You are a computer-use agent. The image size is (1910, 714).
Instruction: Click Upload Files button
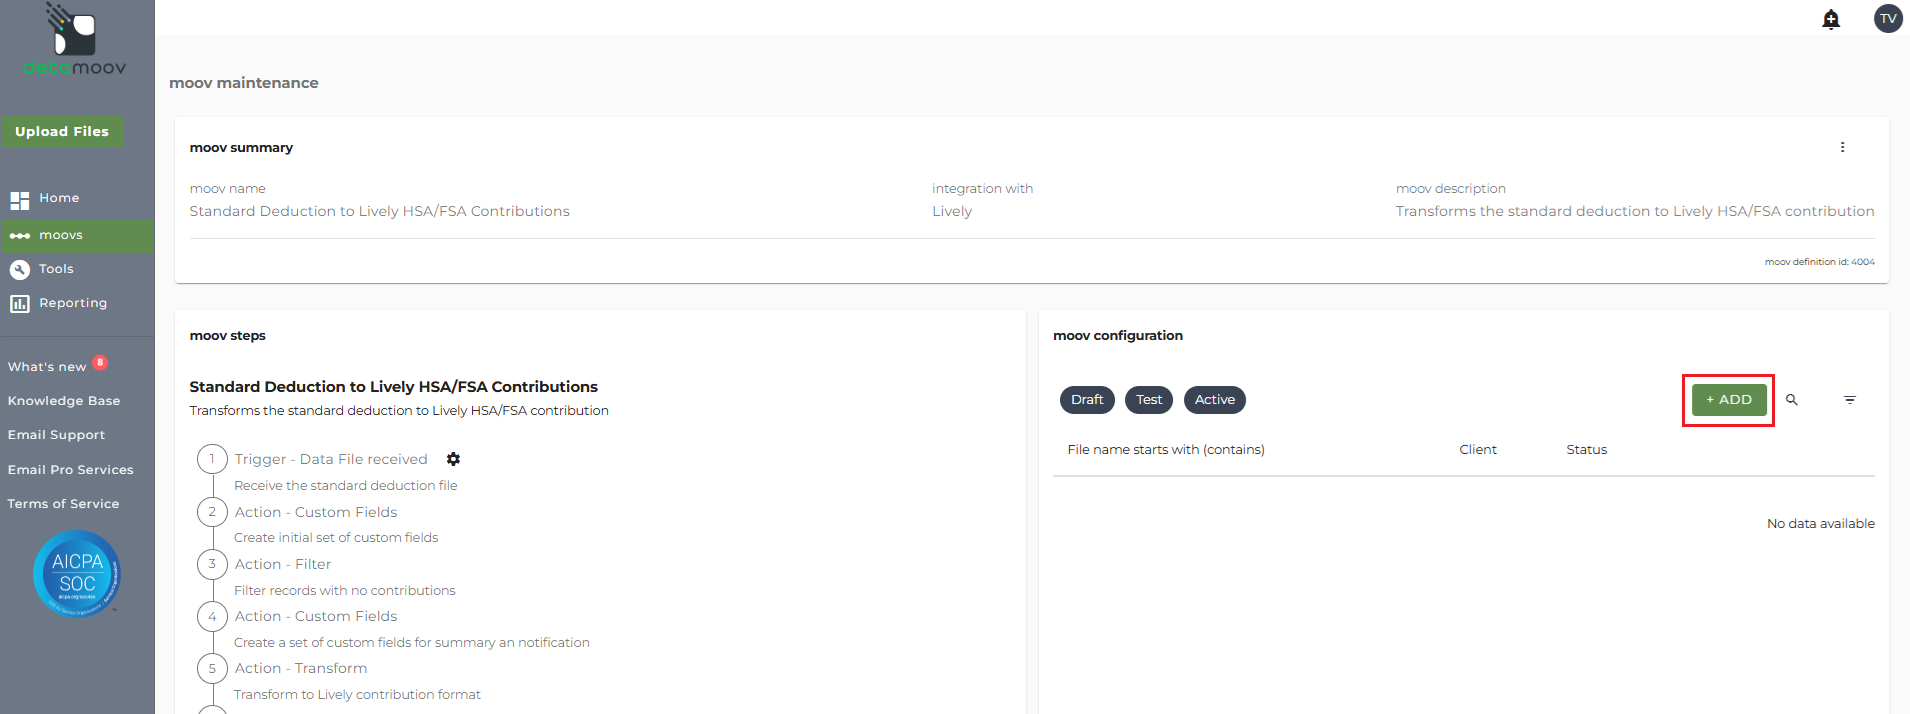tap(62, 132)
